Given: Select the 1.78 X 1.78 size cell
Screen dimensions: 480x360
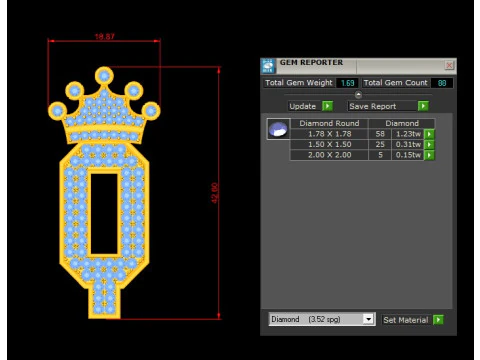Looking at the screenshot, I should (329, 134).
